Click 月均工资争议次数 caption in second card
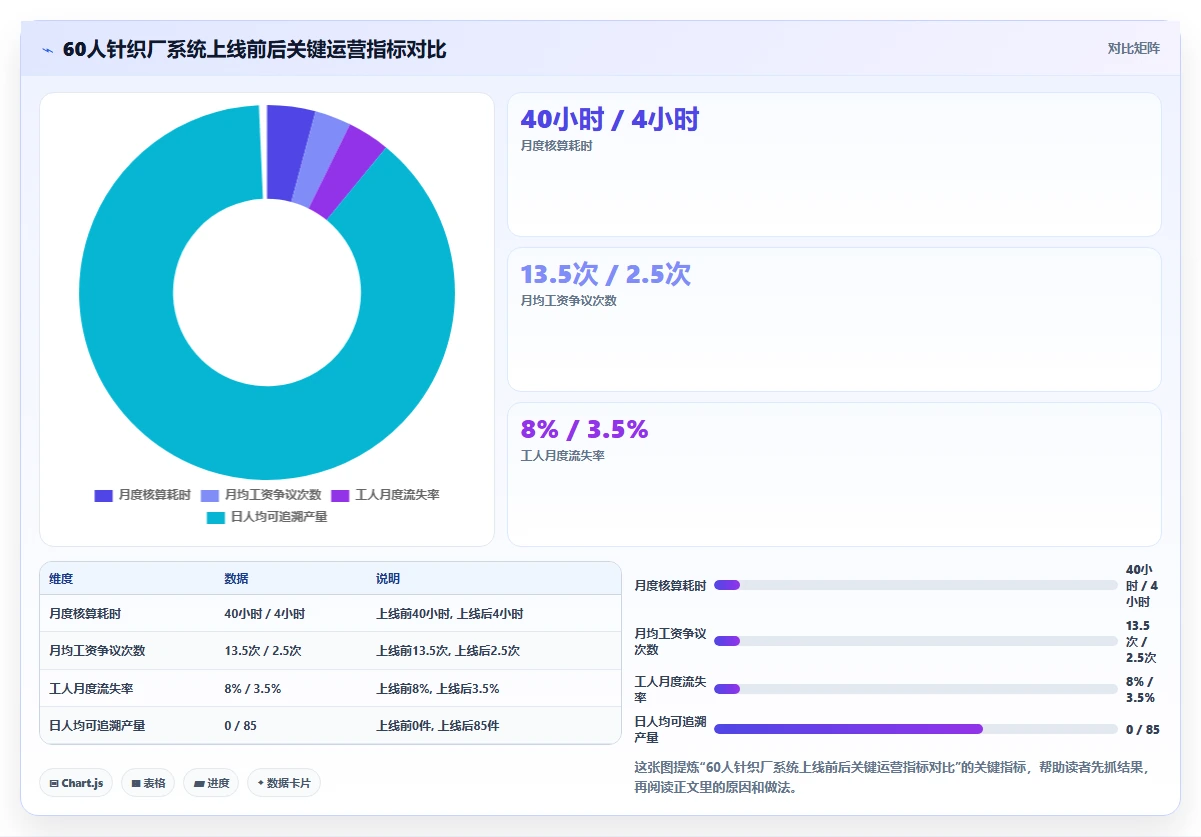Viewport: 1201px width, 837px height. (568, 301)
